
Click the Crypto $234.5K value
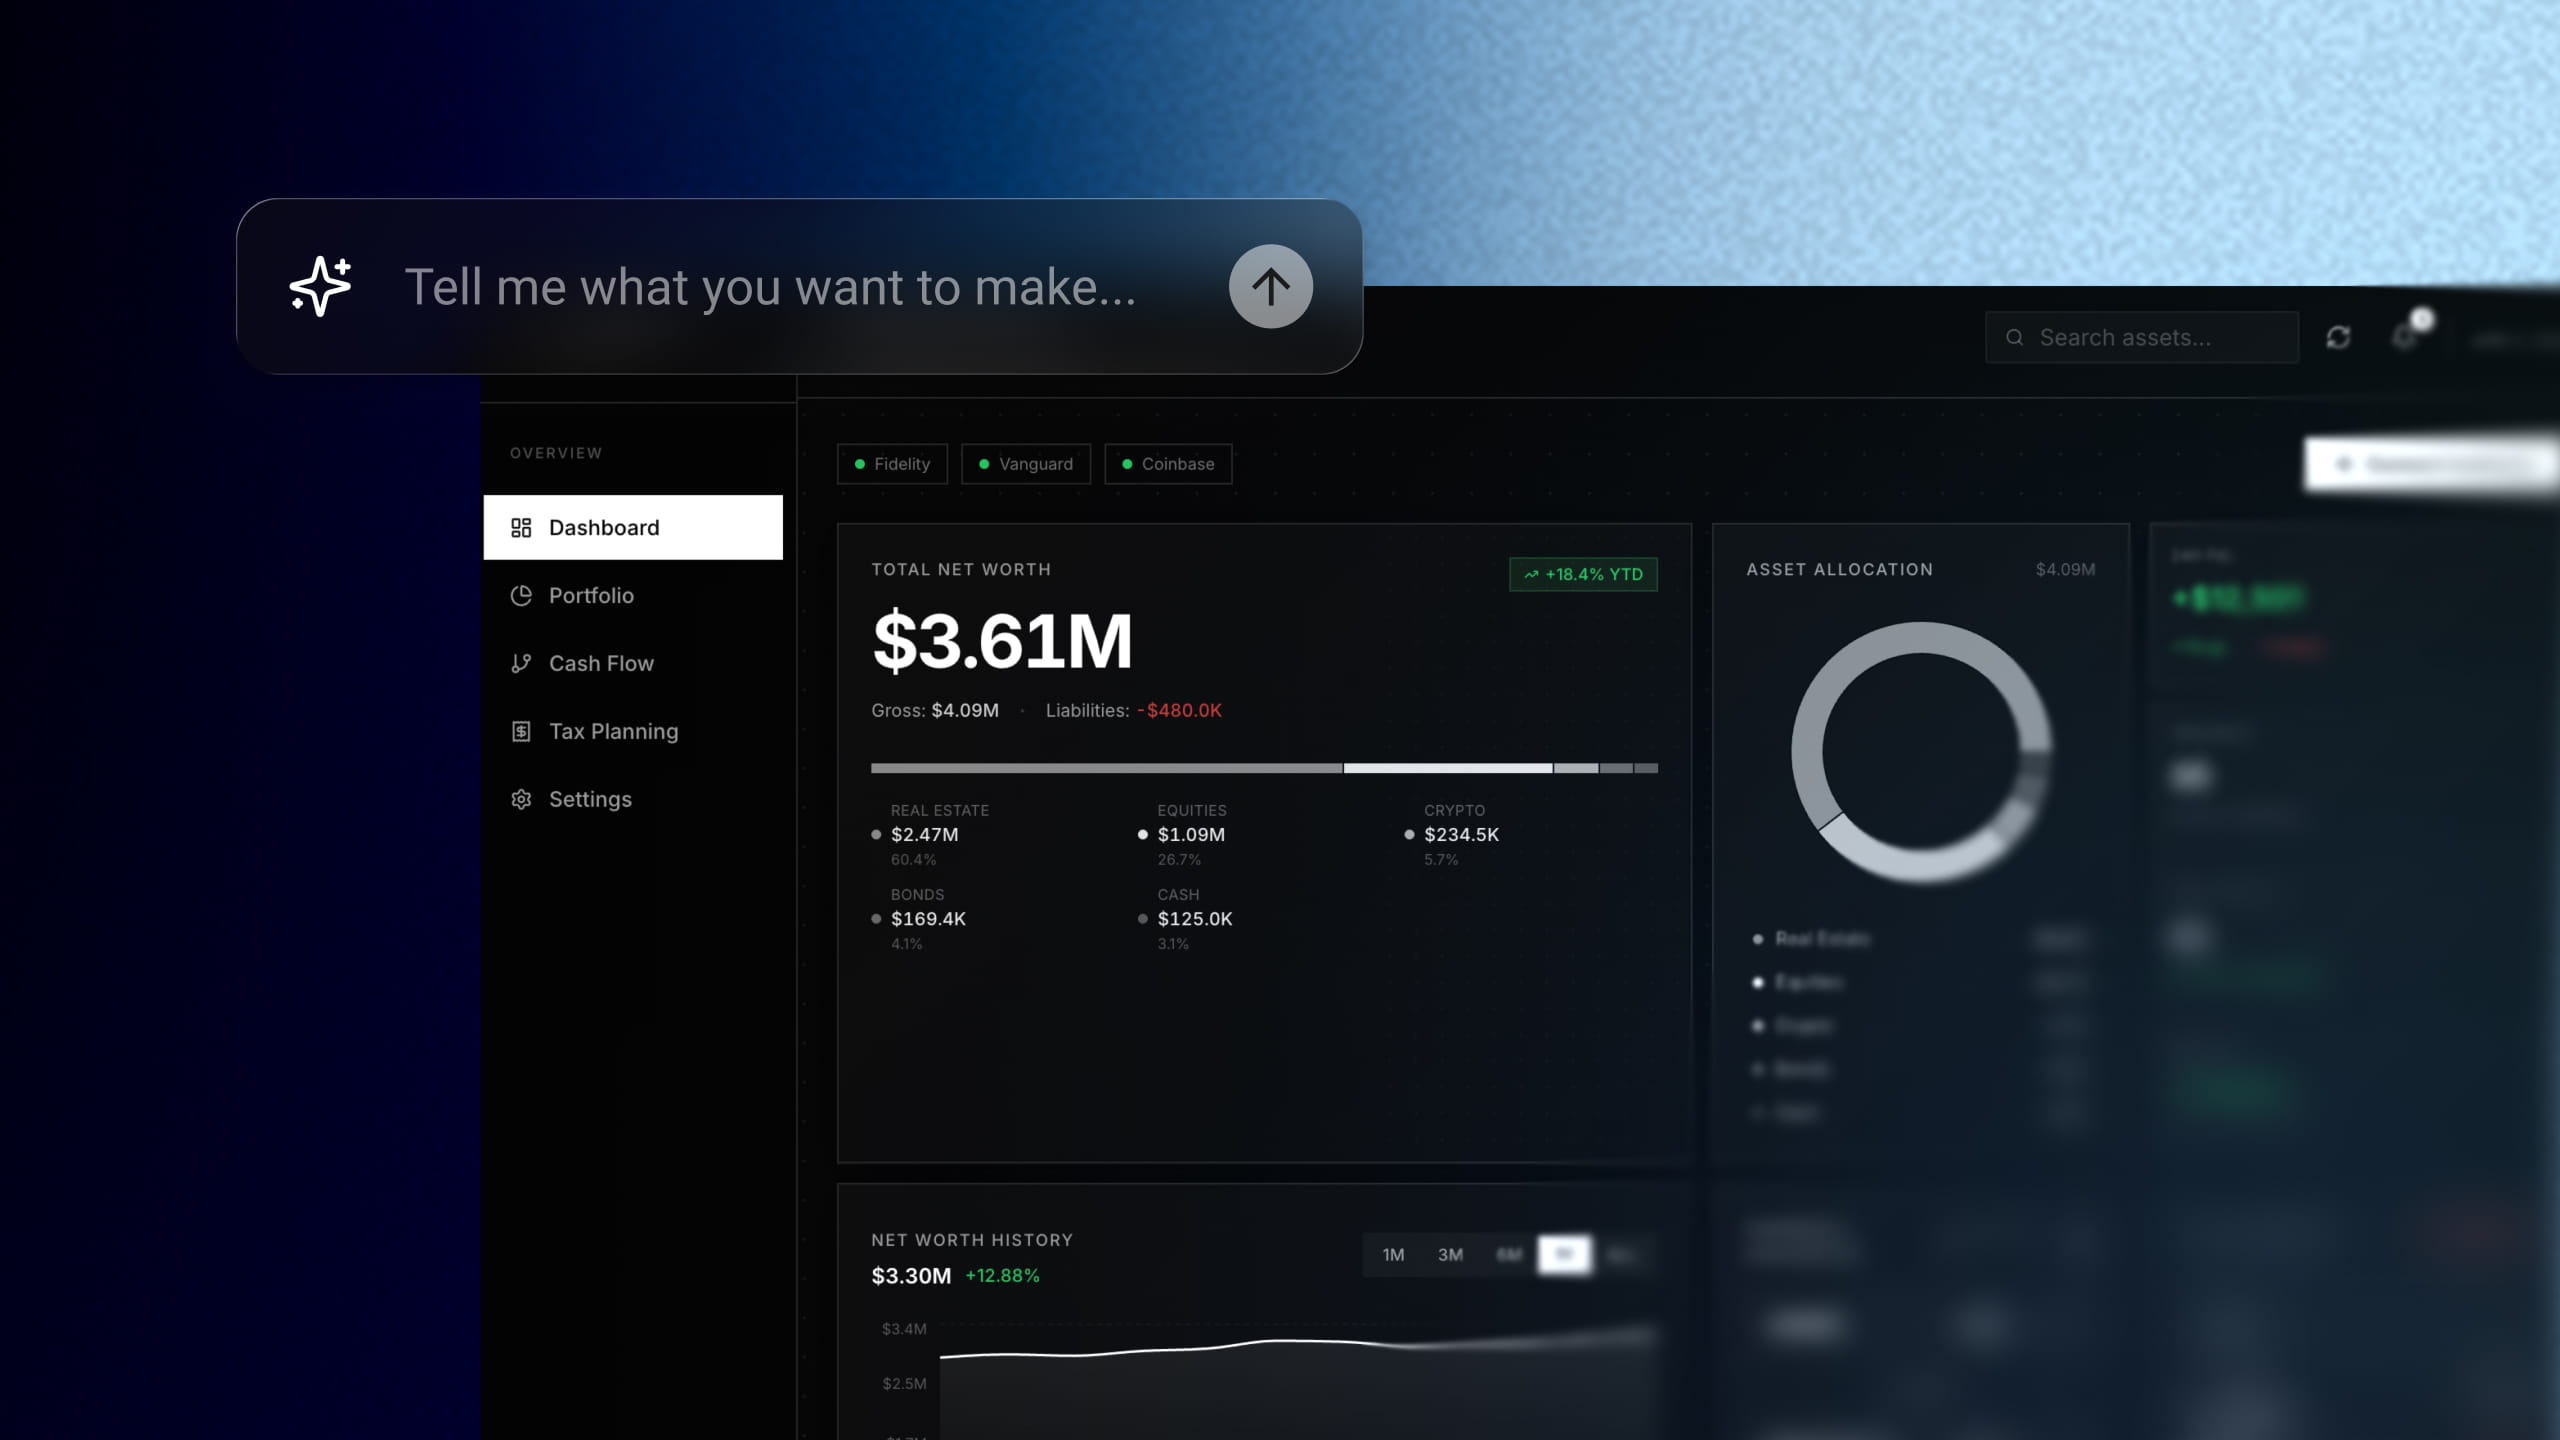1461,834
